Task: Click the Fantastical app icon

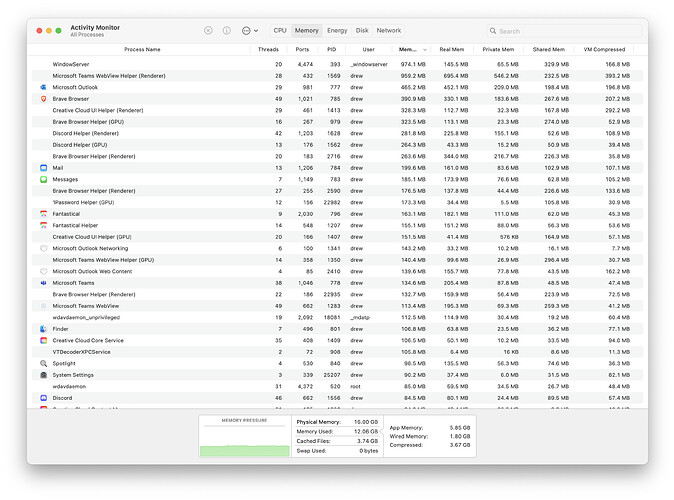Action: [x=43, y=214]
